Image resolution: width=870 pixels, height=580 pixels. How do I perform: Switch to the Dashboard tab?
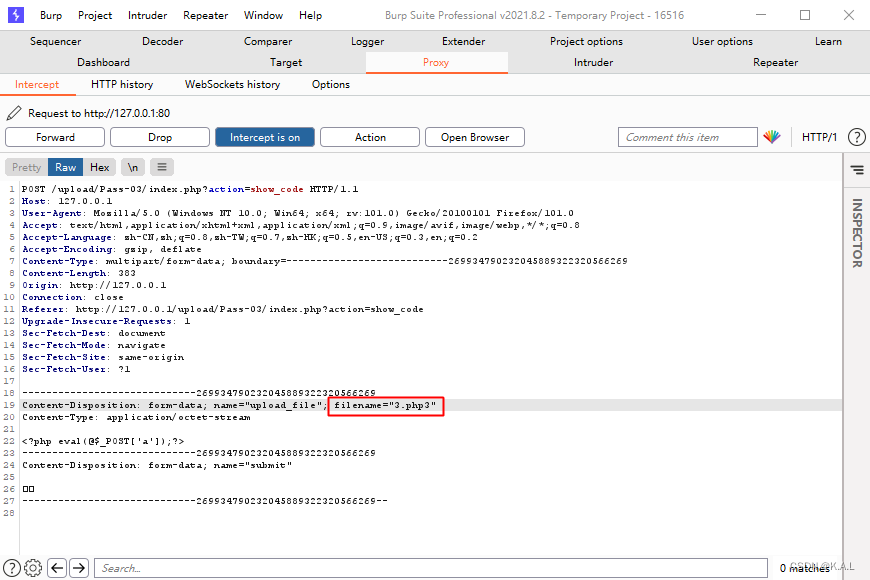tap(103, 62)
